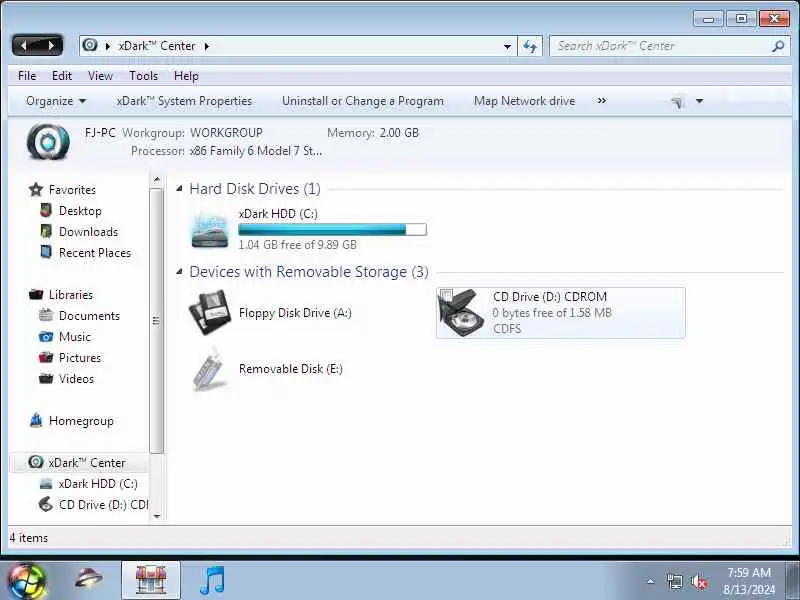
Task: Click the muted volume tray icon
Action: (698, 582)
